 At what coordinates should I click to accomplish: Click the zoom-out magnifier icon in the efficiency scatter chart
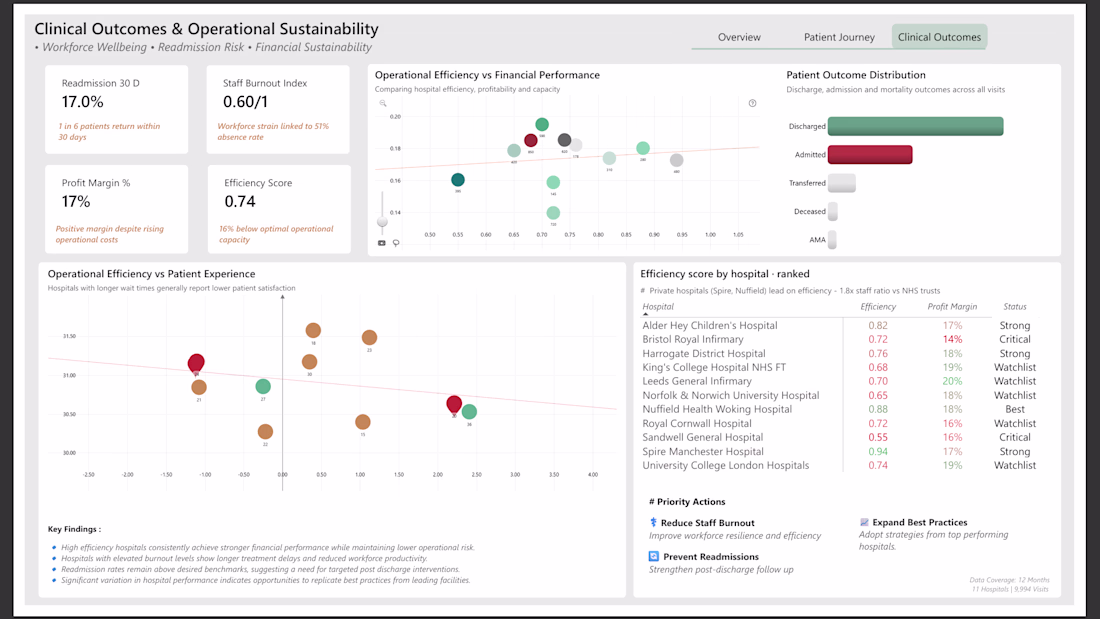[x=383, y=103]
